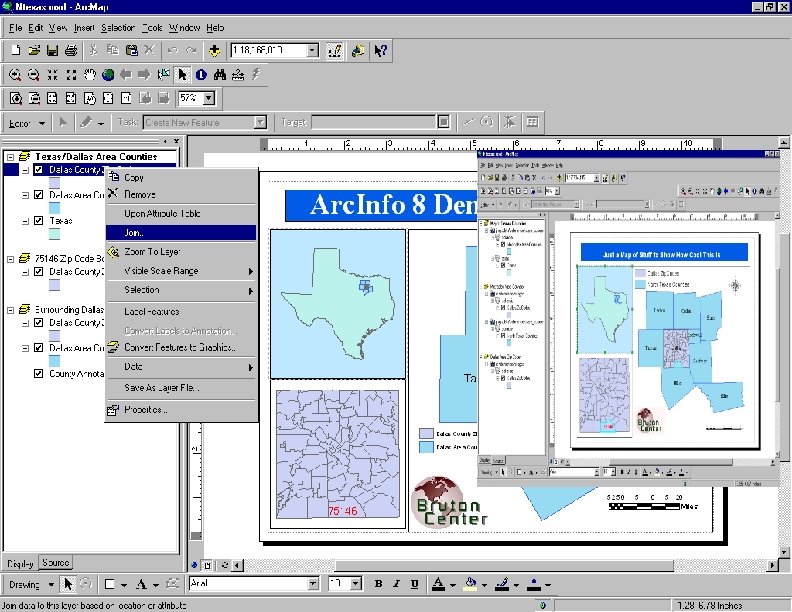Toggle Dallas County layer under Surrounding Dallas

point(38,323)
